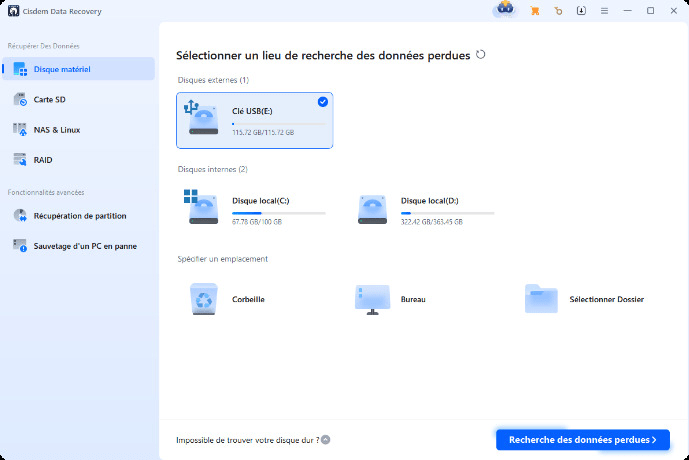689x460 pixels.
Task: Open the RAID recovery section
Action: click(x=42, y=159)
